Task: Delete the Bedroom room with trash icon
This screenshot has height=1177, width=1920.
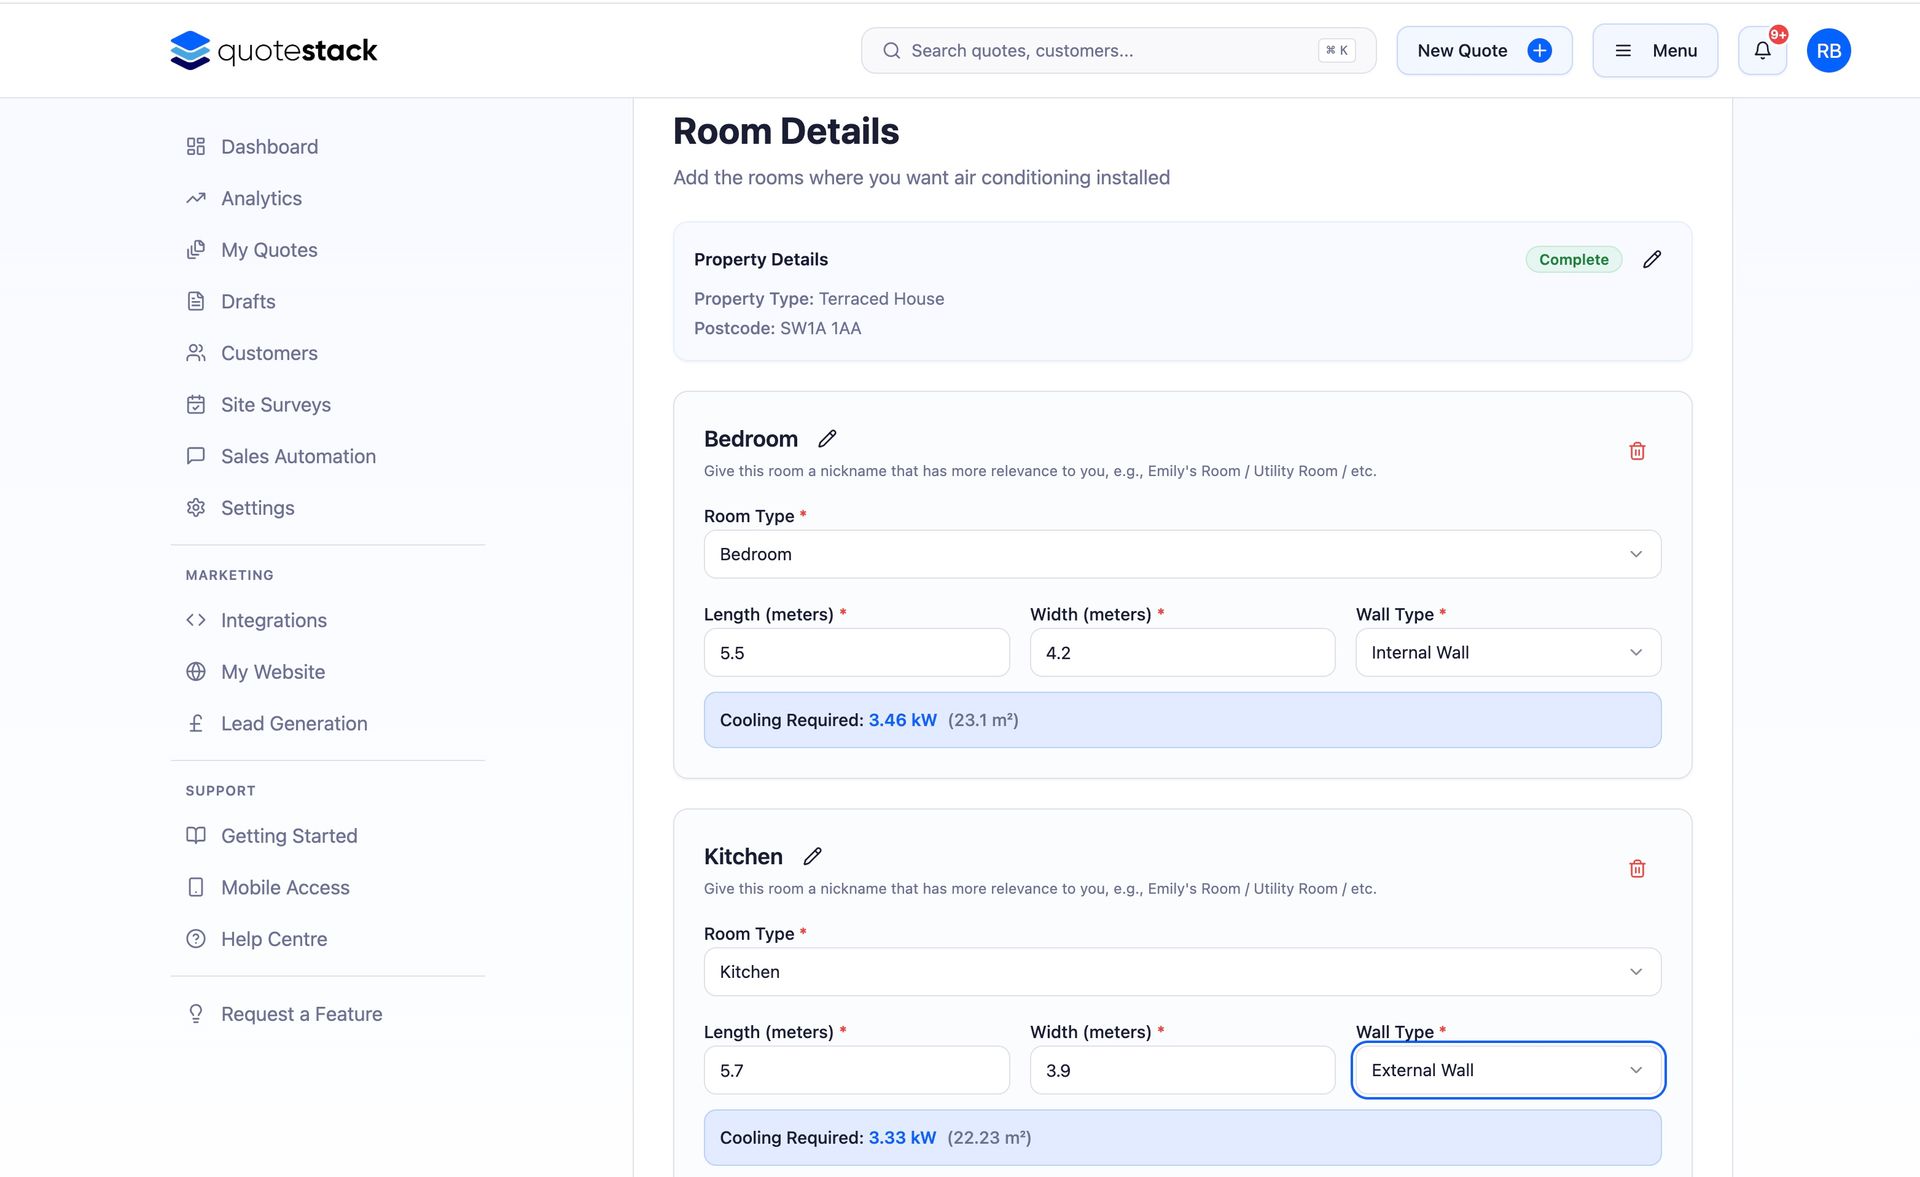Action: [1637, 451]
